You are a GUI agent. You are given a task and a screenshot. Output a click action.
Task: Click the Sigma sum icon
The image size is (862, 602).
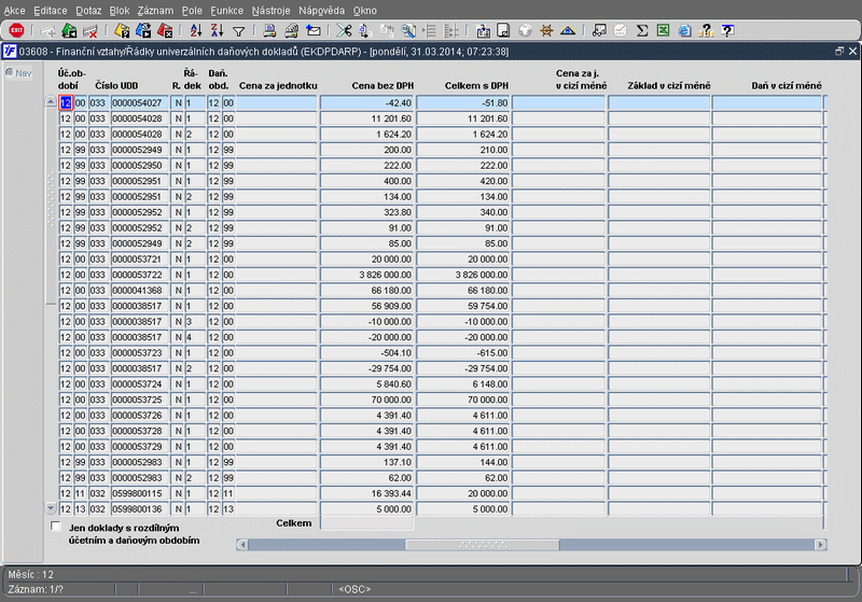point(642,31)
